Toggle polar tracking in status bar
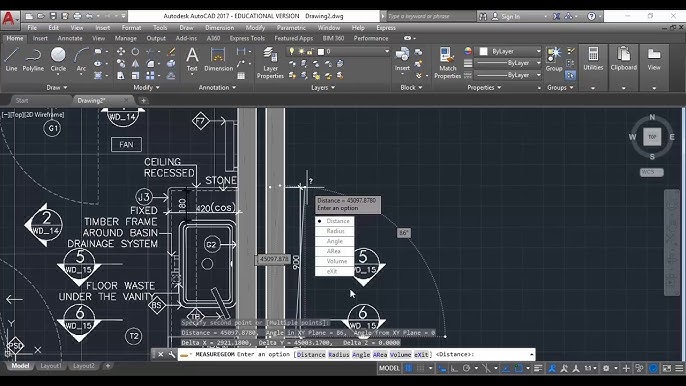 (x=466, y=368)
